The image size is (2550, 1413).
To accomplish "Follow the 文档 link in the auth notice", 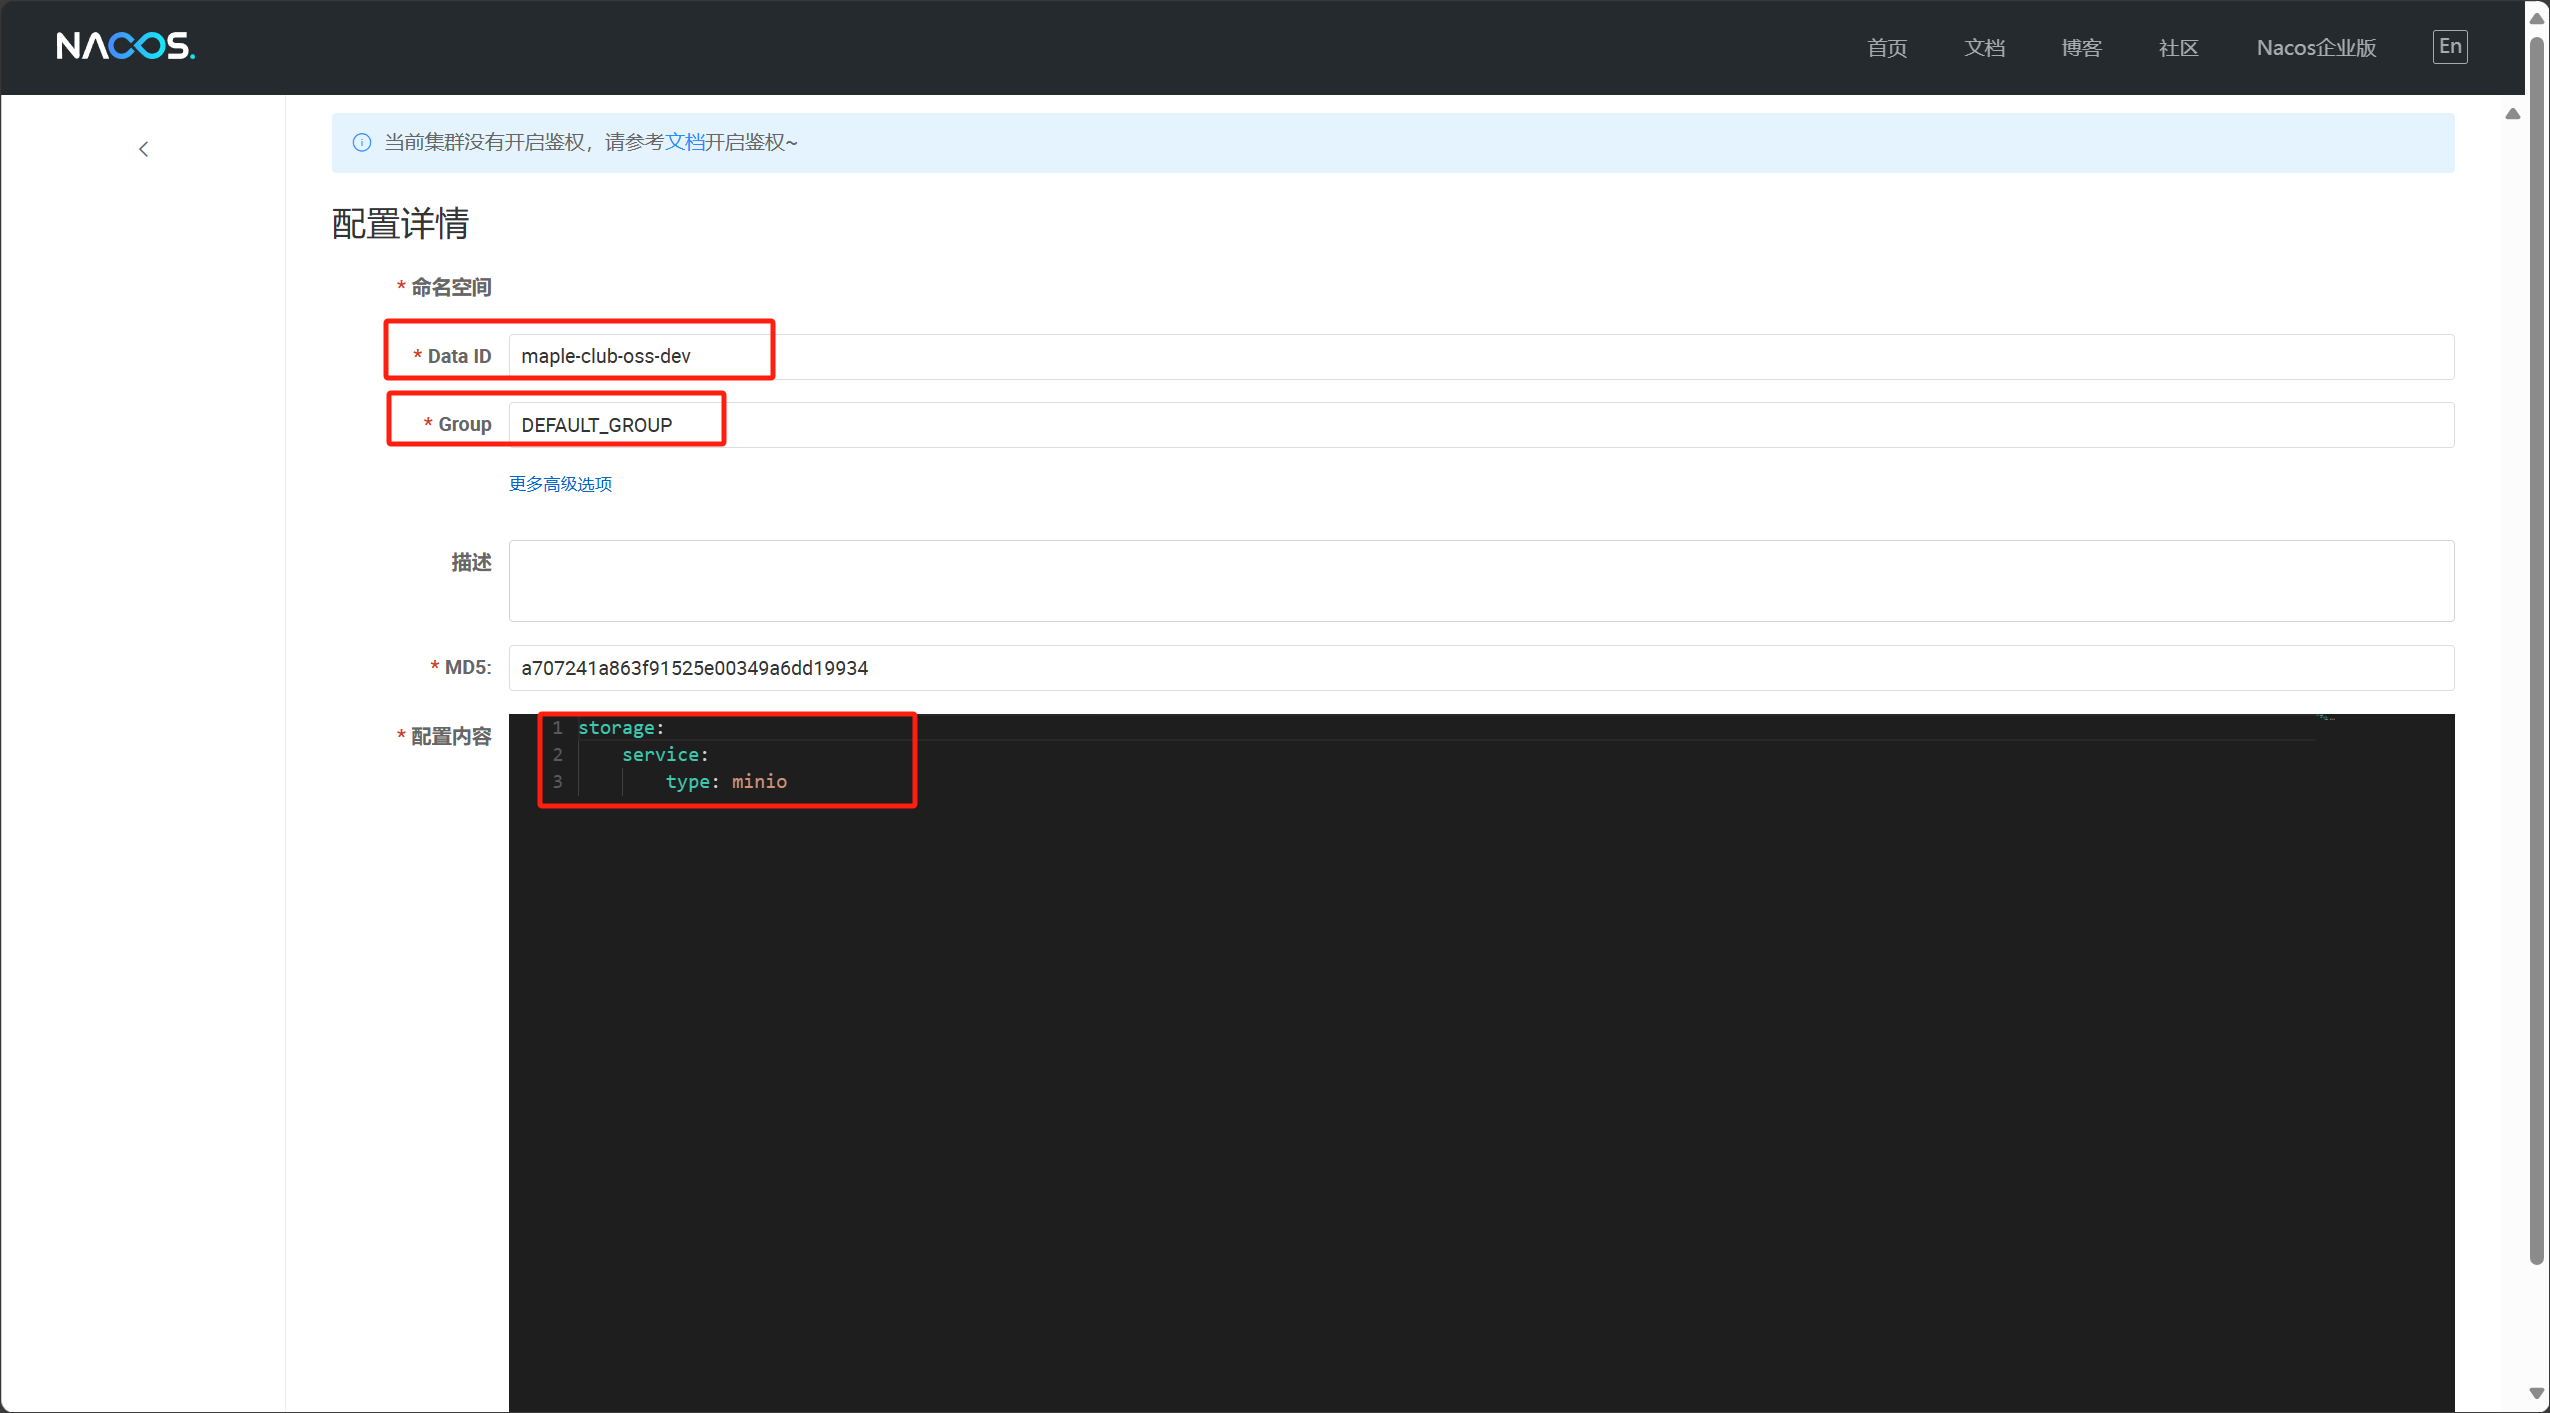I will point(685,143).
